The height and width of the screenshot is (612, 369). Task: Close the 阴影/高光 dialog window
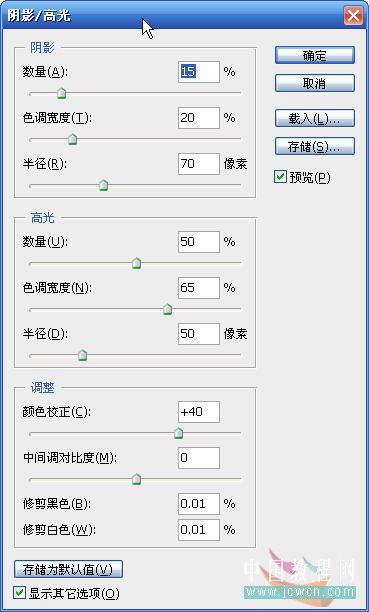tap(353, 16)
